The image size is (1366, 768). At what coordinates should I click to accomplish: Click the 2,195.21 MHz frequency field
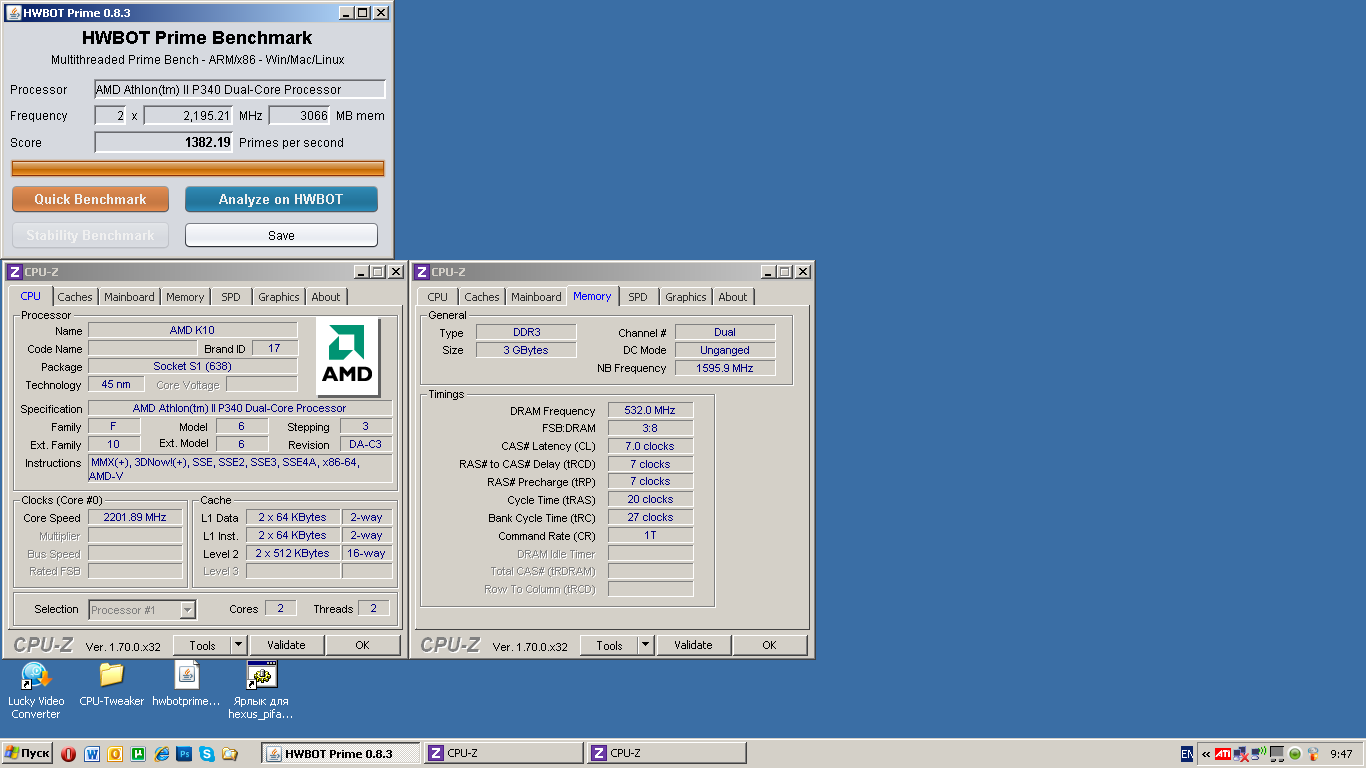[189, 115]
